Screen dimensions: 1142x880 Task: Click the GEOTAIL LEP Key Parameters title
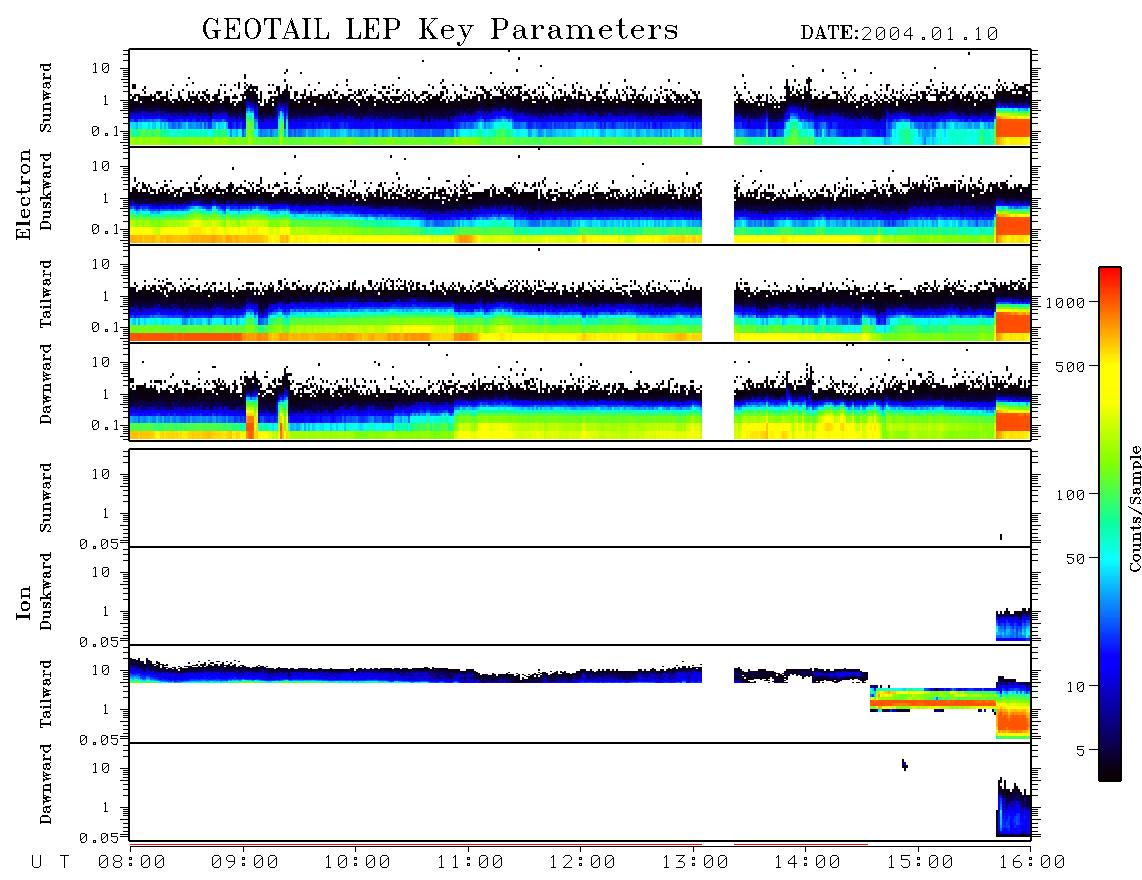click(x=440, y=30)
